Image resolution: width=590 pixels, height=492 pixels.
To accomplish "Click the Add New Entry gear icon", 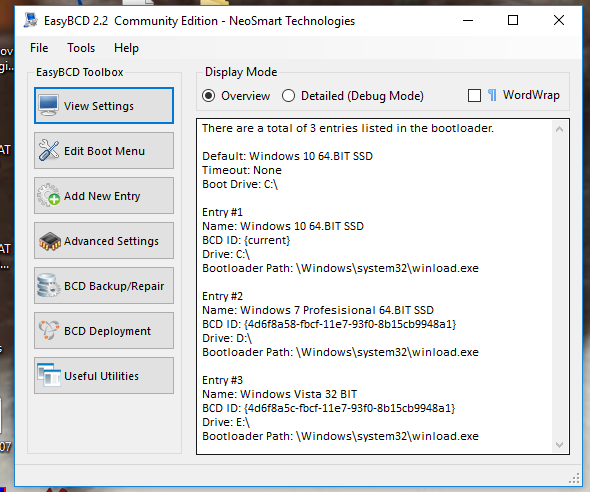I will [49, 195].
